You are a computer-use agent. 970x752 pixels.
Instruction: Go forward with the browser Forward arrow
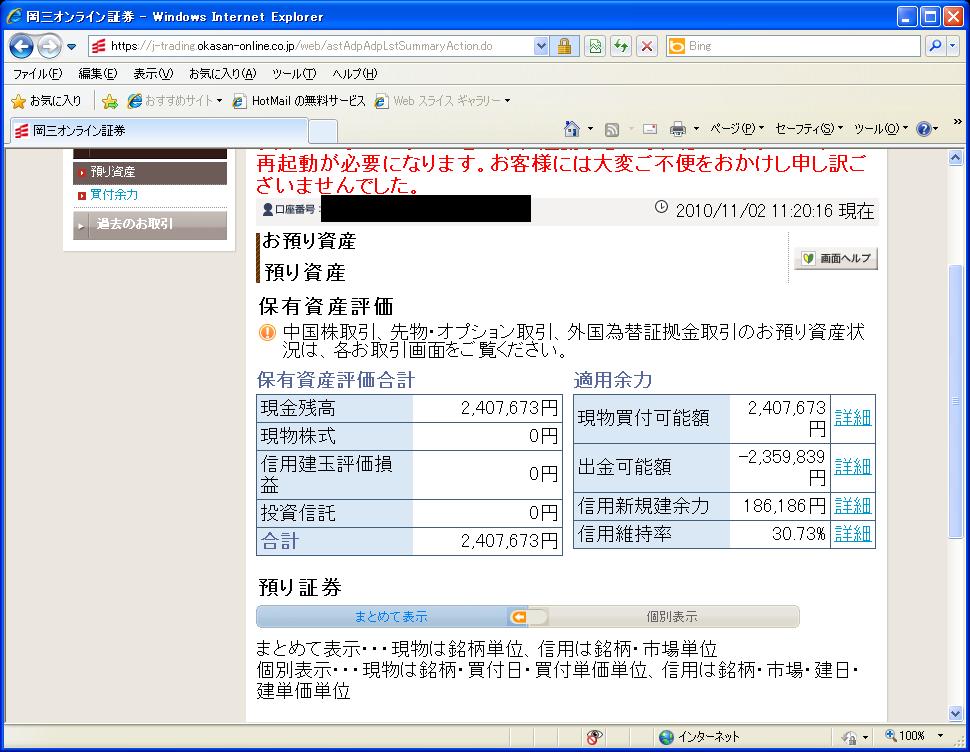49,46
